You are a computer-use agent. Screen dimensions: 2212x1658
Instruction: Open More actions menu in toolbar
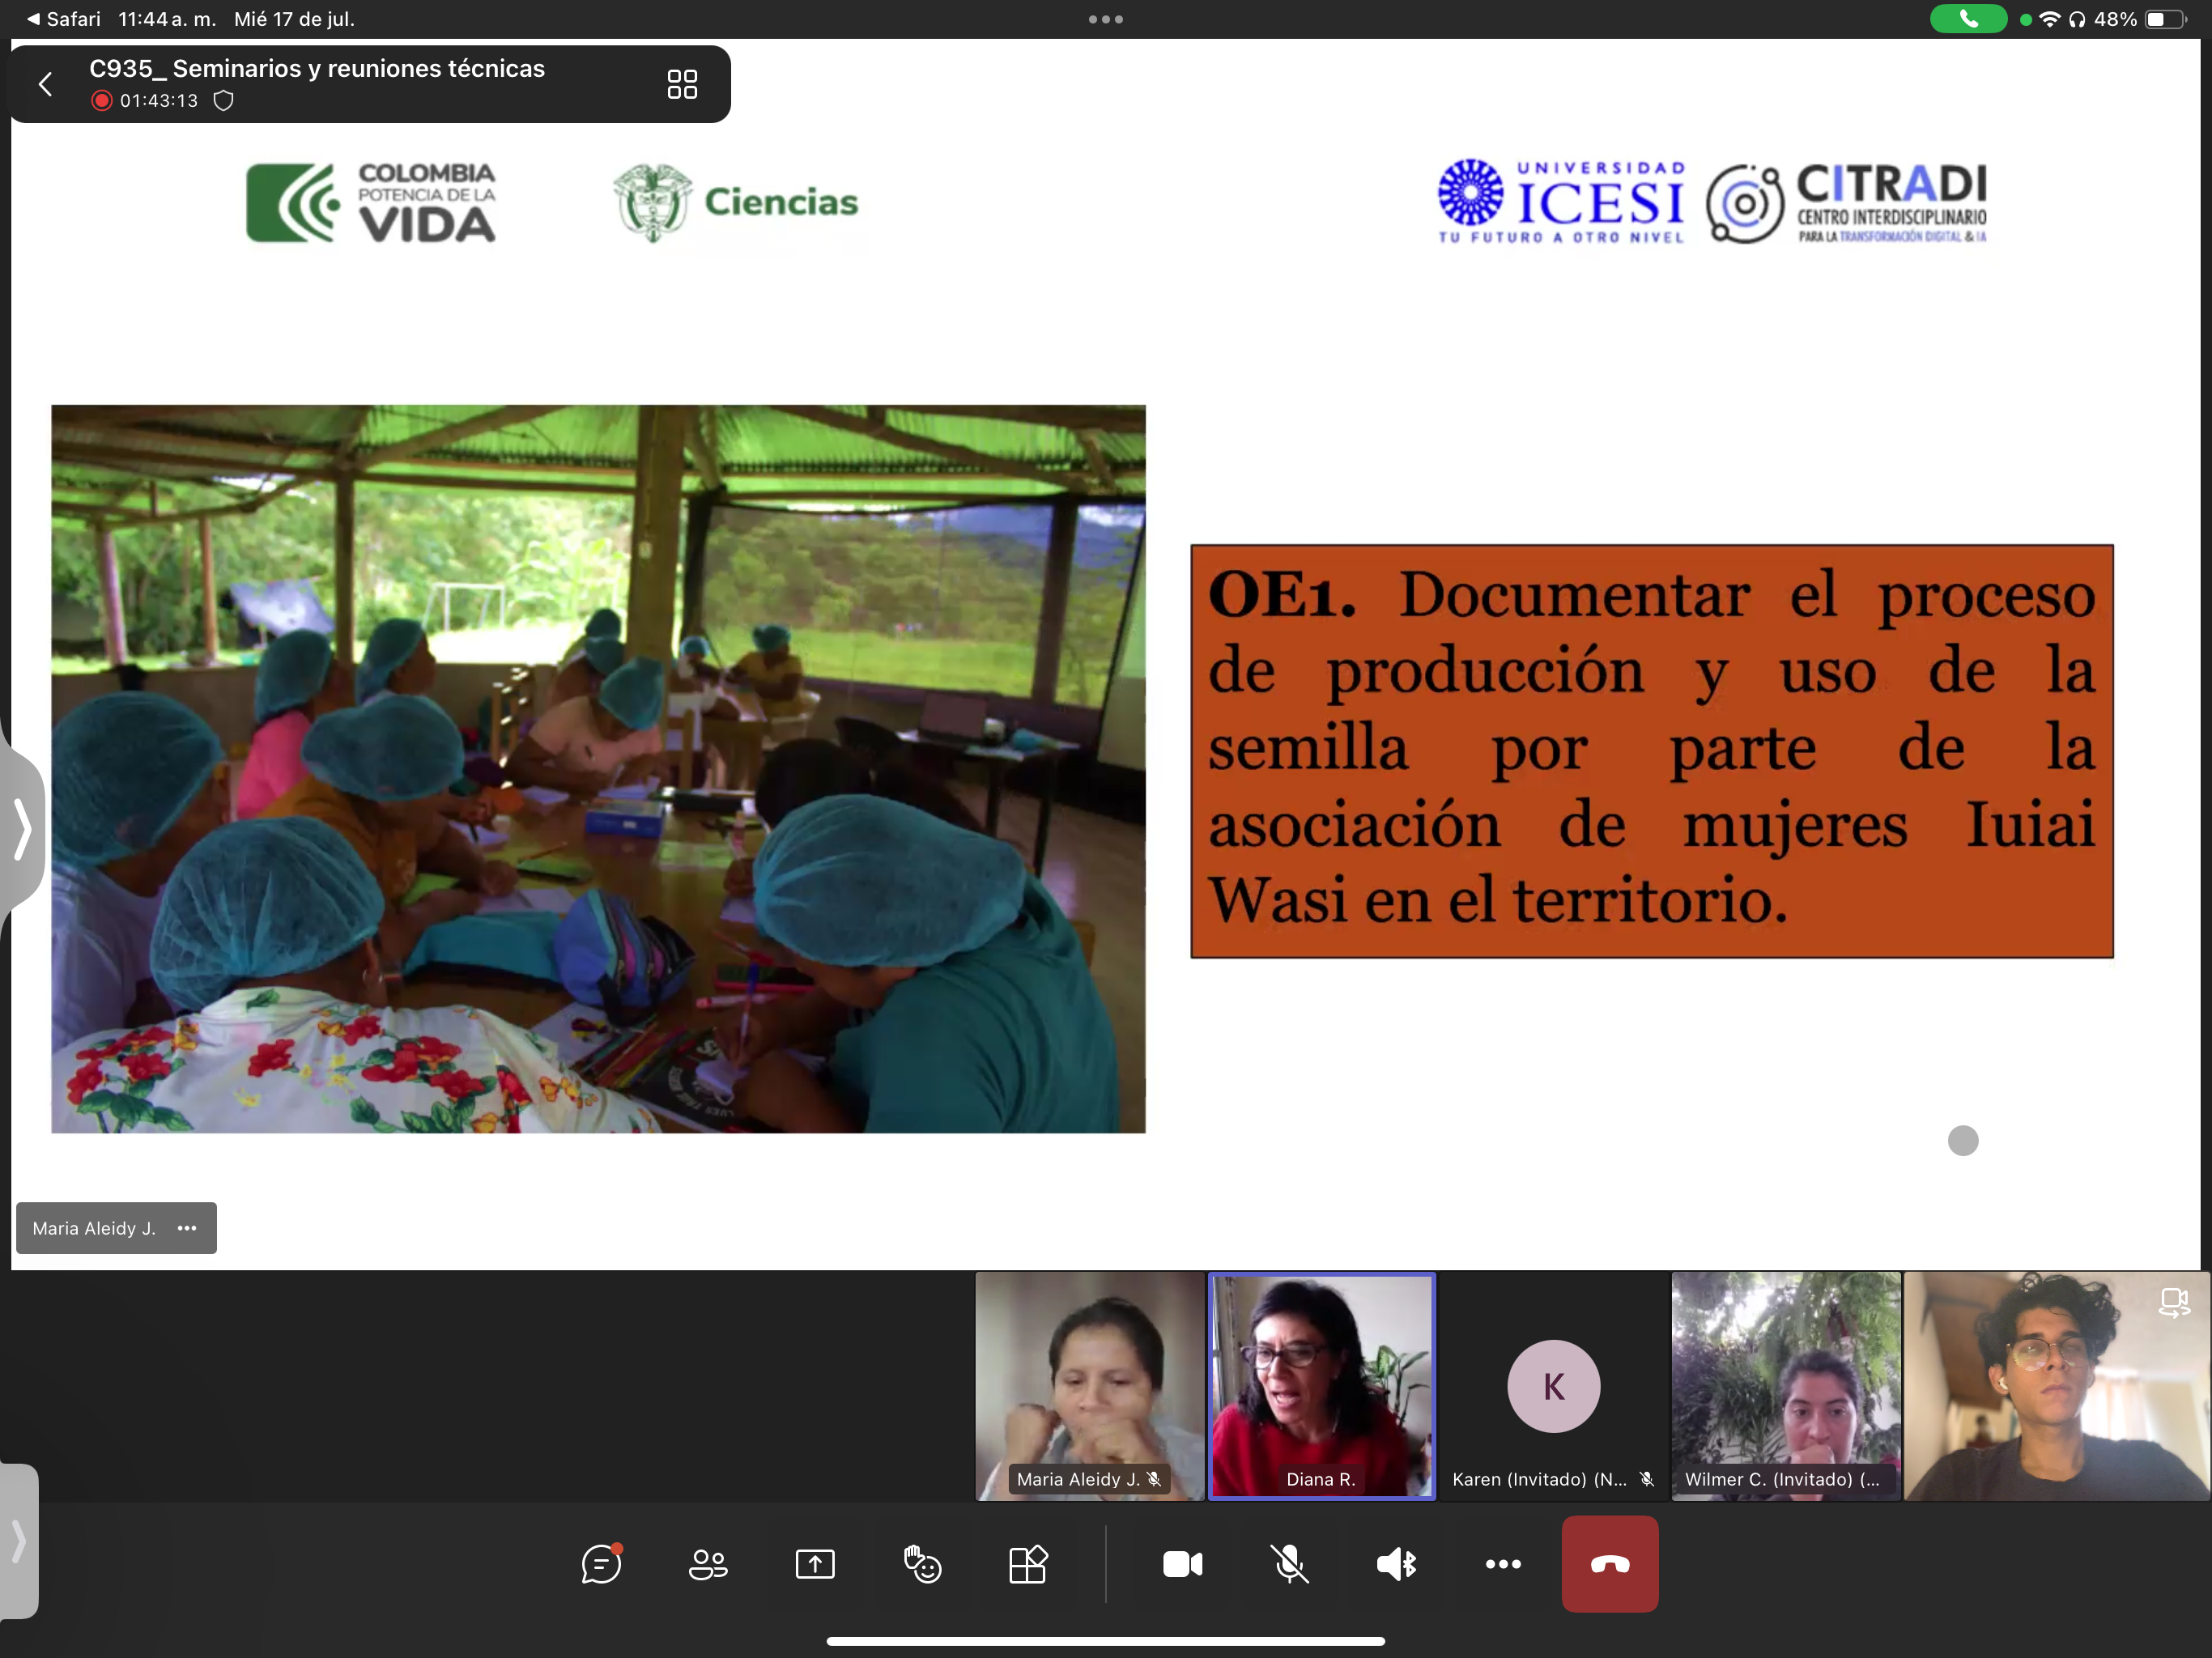click(x=1503, y=1564)
